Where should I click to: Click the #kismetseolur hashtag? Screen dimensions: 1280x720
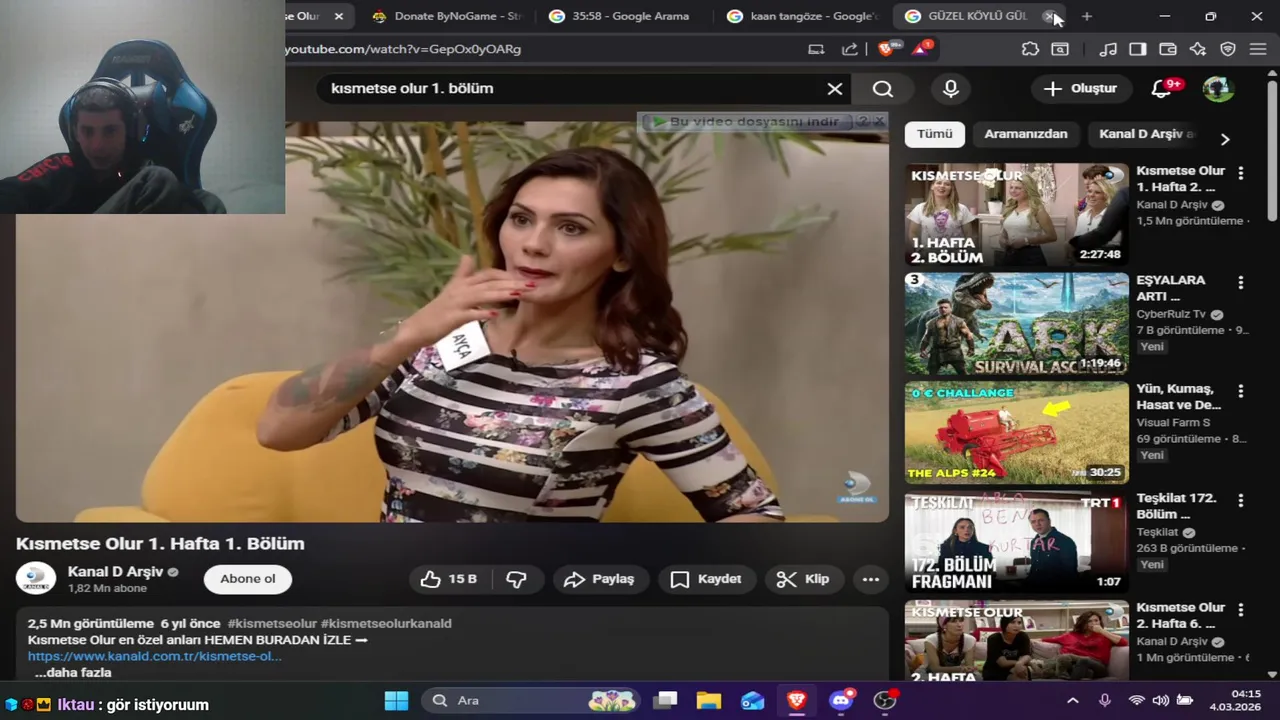point(272,623)
